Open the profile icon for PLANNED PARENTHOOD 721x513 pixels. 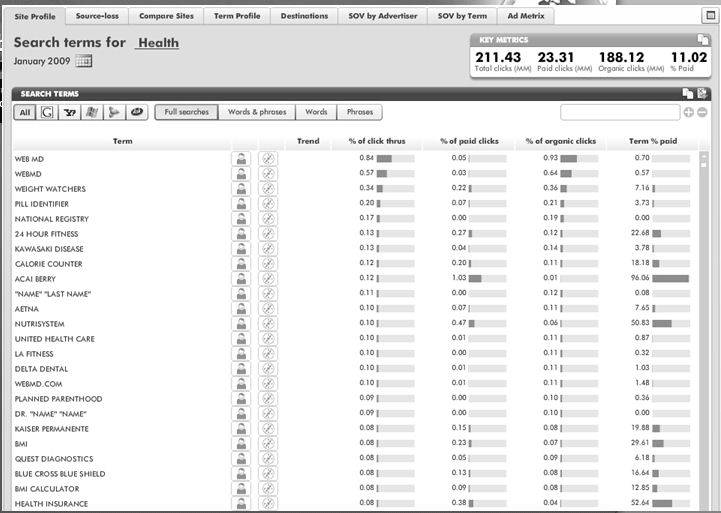(x=241, y=399)
